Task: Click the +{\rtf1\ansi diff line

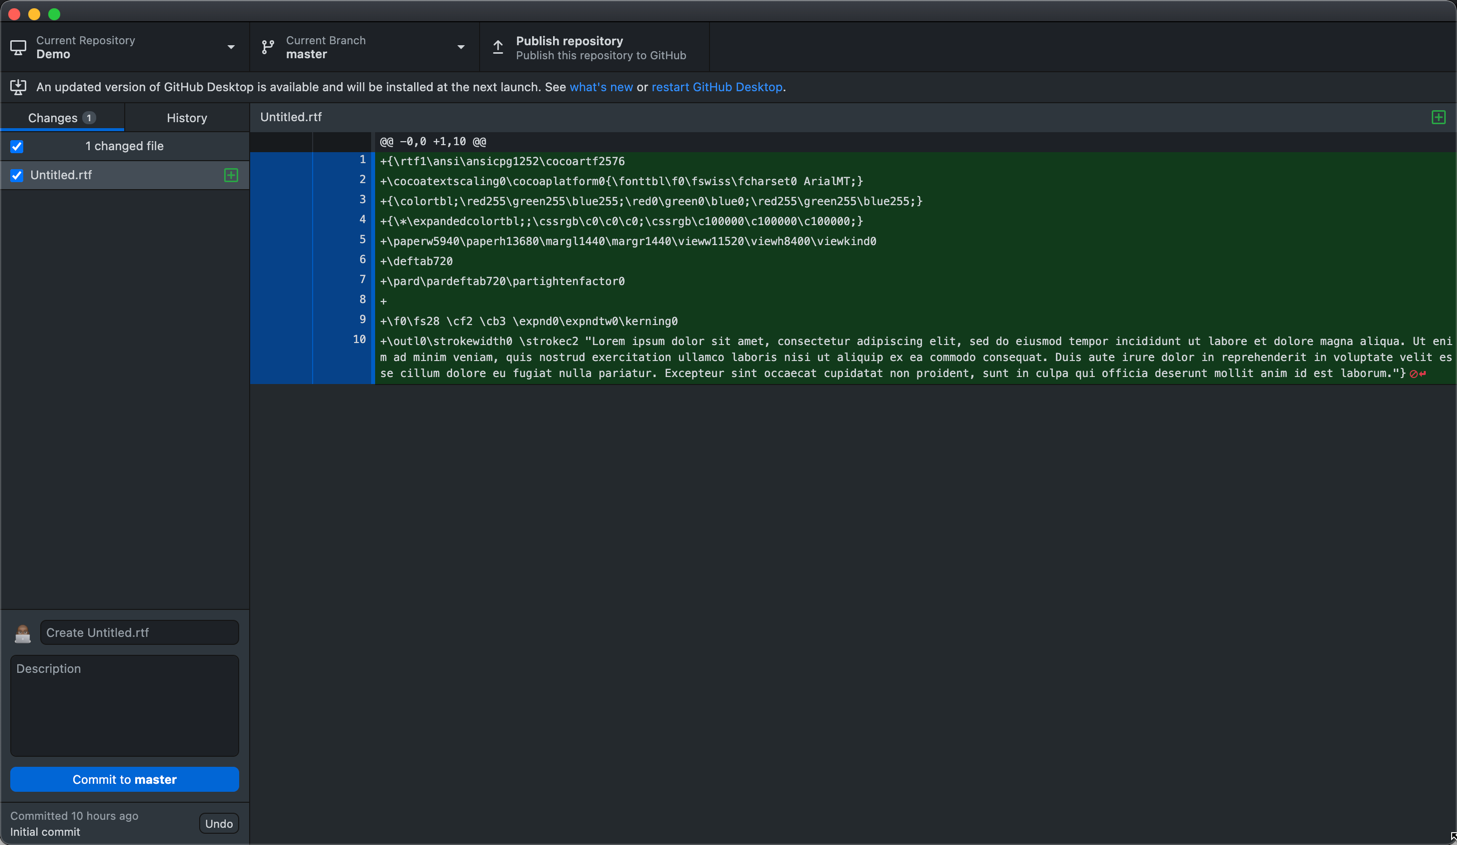Action: click(502, 161)
